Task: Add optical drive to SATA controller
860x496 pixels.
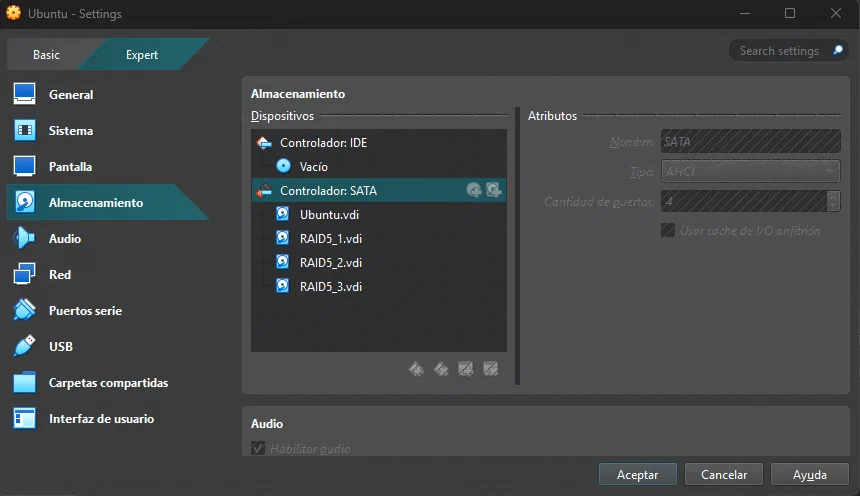Action: point(474,190)
